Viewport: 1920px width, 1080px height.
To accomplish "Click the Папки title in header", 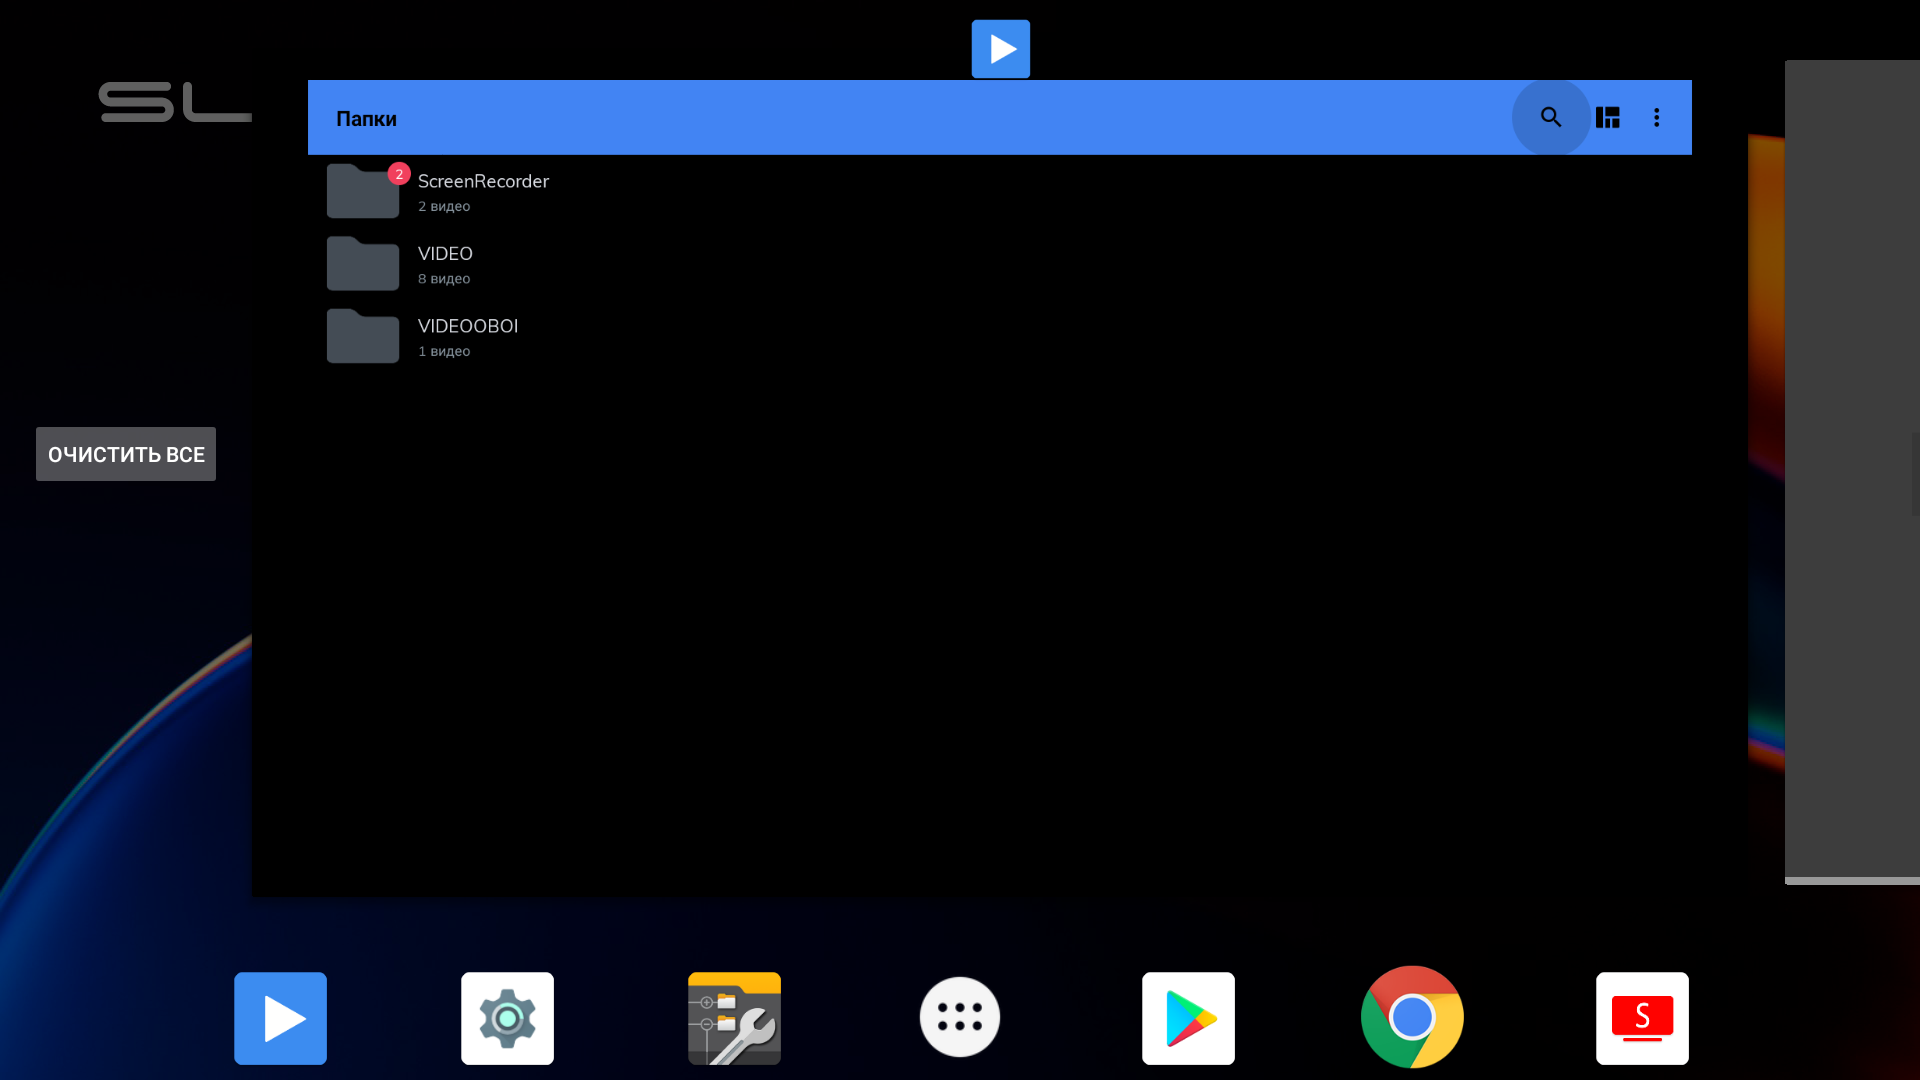I will pyautogui.click(x=366, y=119).
